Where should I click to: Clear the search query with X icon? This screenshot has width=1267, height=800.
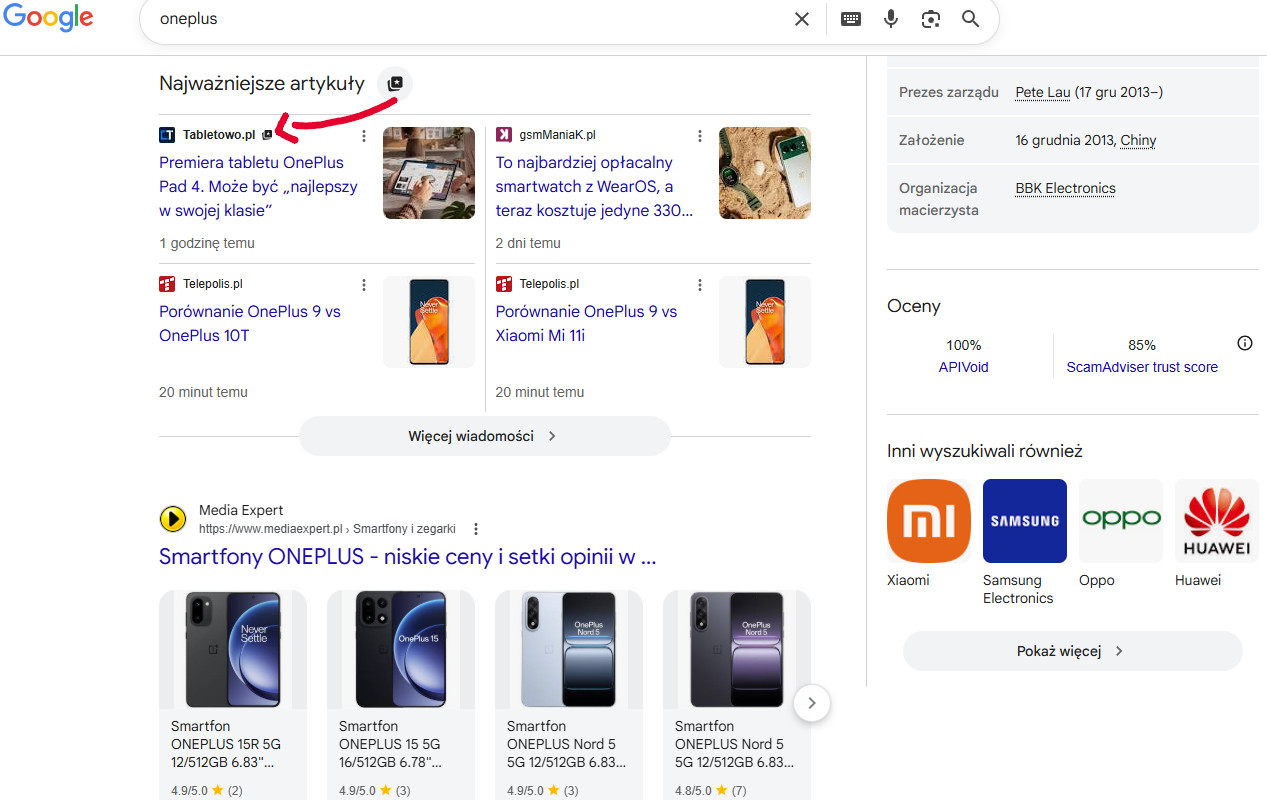tap(802, 19)
